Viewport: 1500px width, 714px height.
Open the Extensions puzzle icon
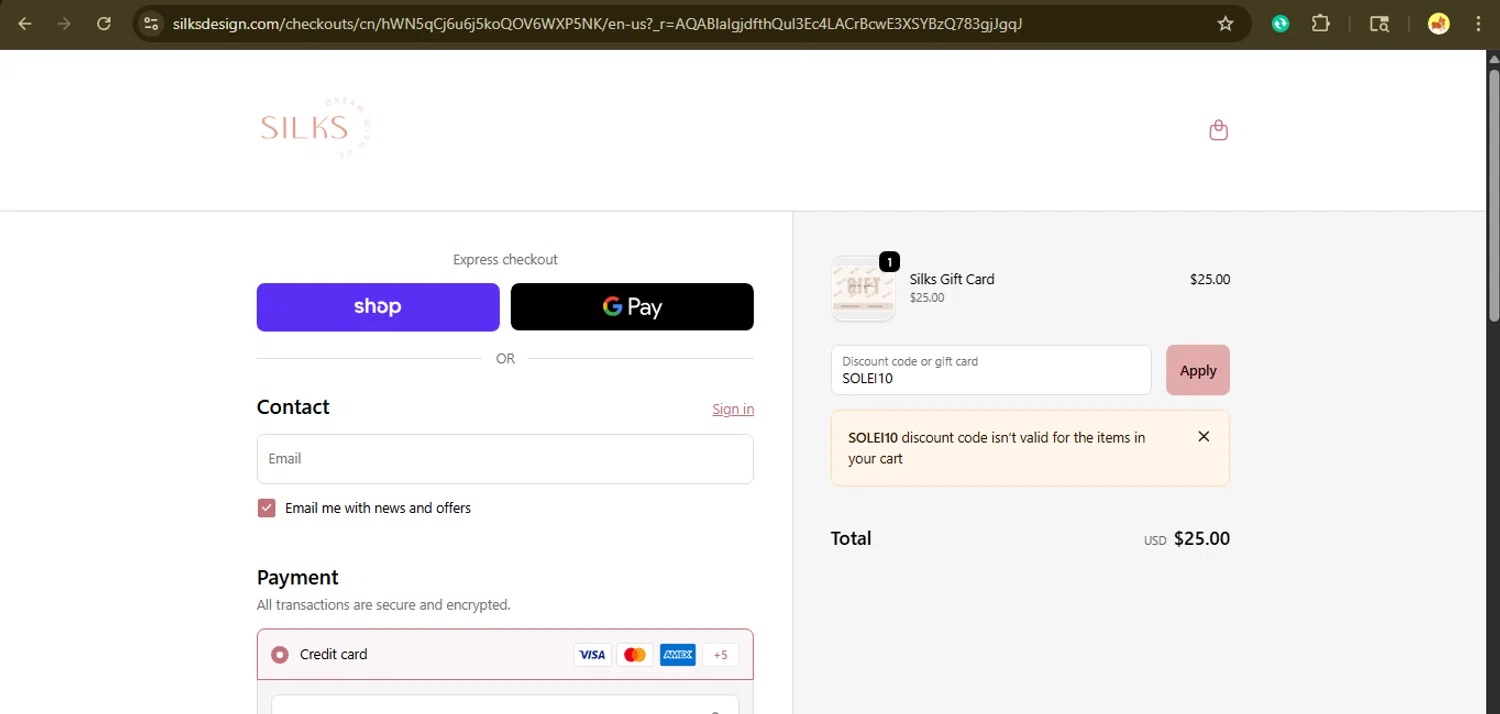(1321, 24)
